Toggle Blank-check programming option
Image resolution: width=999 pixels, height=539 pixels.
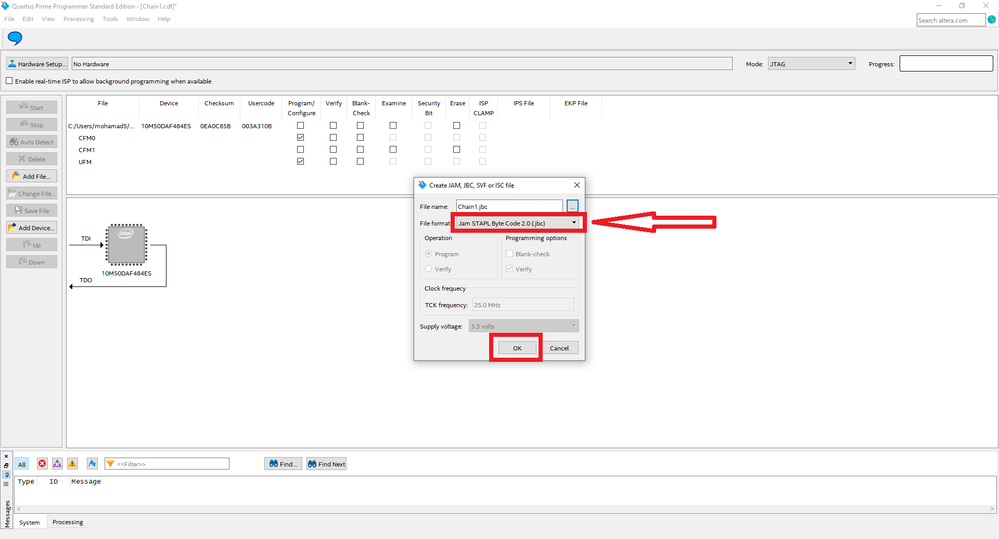tap(510, 254)
